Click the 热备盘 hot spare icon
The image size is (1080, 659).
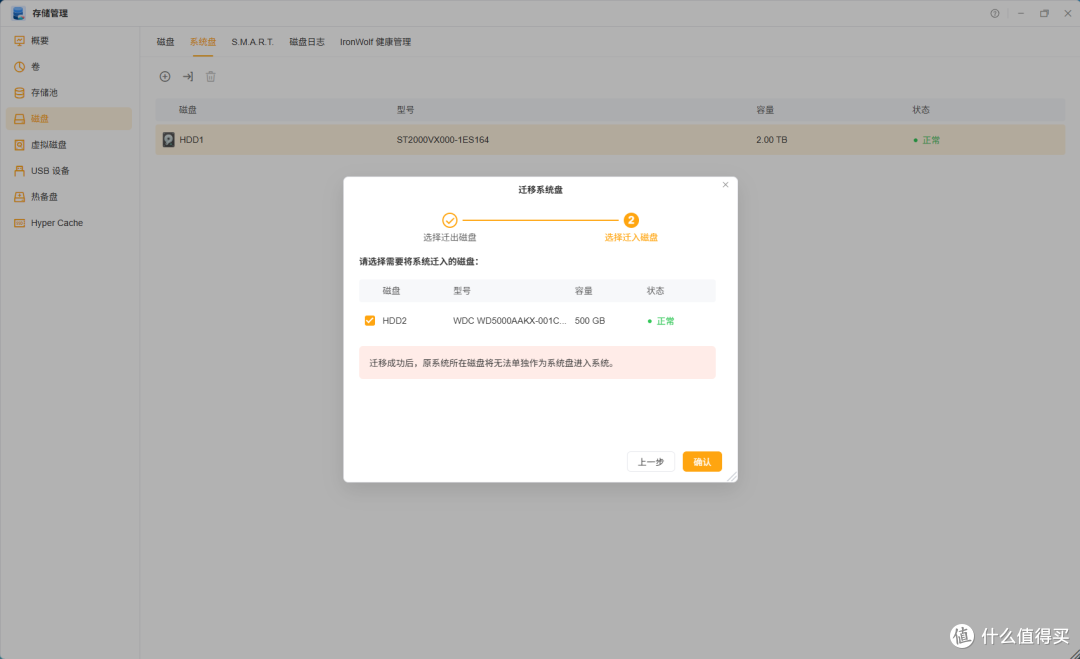[x=19, y=197]
